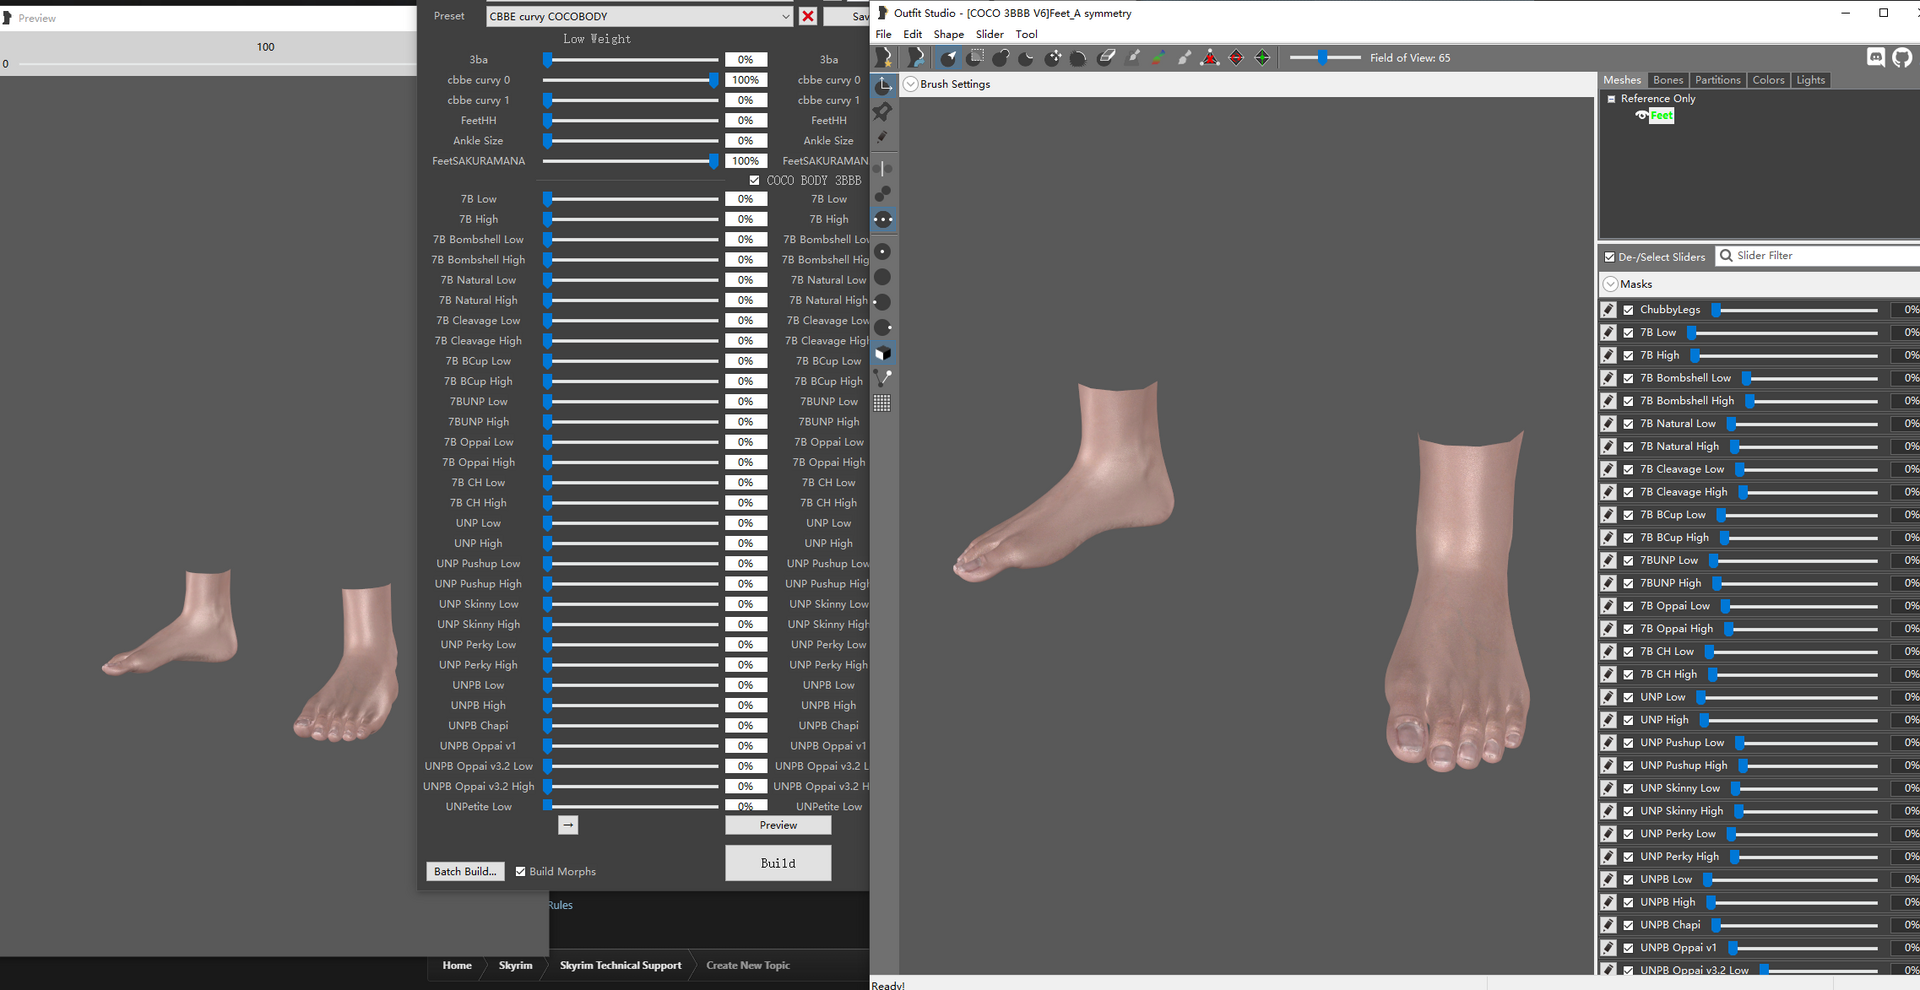Click the Create New Topic link
This screenshot has width=1920, height=990.
click(748, 965)
